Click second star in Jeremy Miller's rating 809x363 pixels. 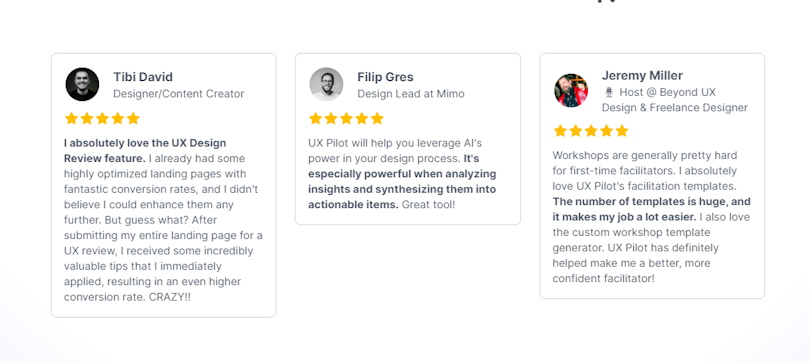tap(575, 131)
